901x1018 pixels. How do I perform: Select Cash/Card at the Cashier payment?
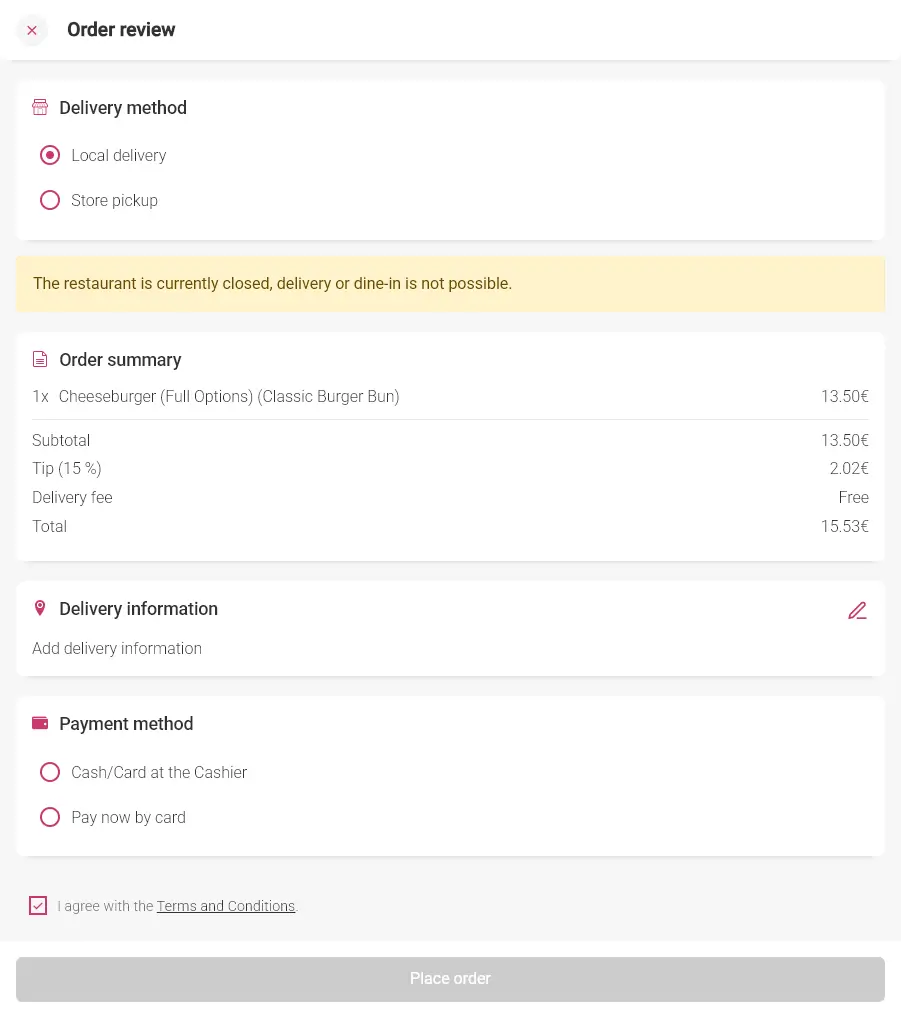point(50,772)
